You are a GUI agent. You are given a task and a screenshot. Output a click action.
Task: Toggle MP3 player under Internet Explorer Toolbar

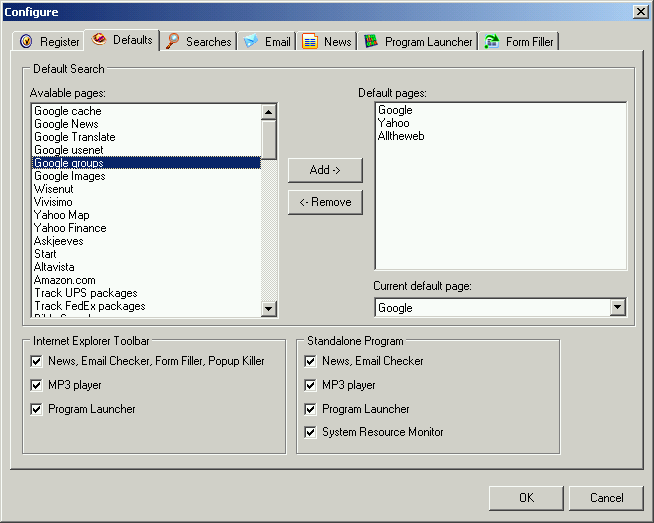36,385
